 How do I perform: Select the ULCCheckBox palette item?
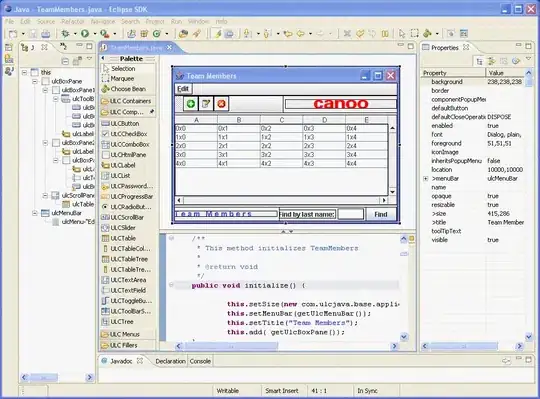pyautogui.click(x=128, y=134)
